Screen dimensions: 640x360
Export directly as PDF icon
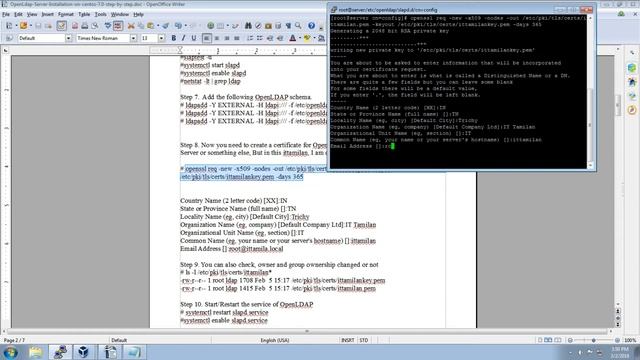tap(75, 26)
